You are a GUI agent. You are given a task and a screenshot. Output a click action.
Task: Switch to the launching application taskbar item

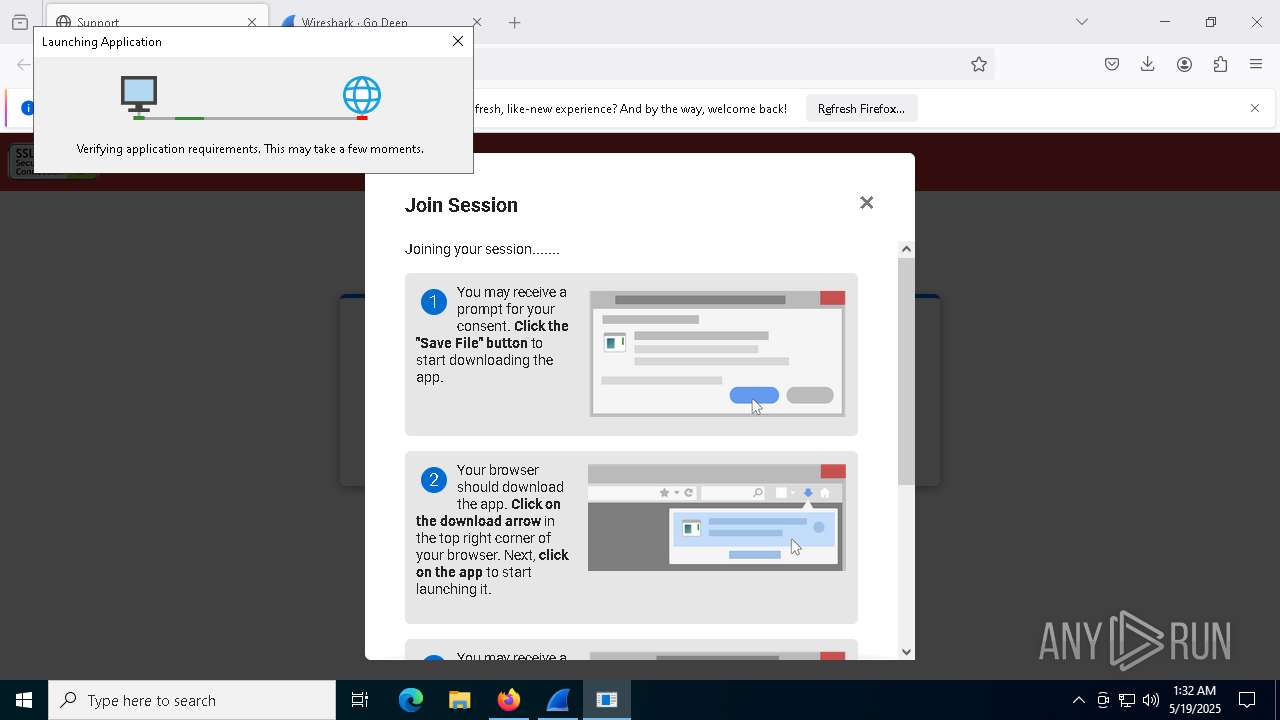607,700
